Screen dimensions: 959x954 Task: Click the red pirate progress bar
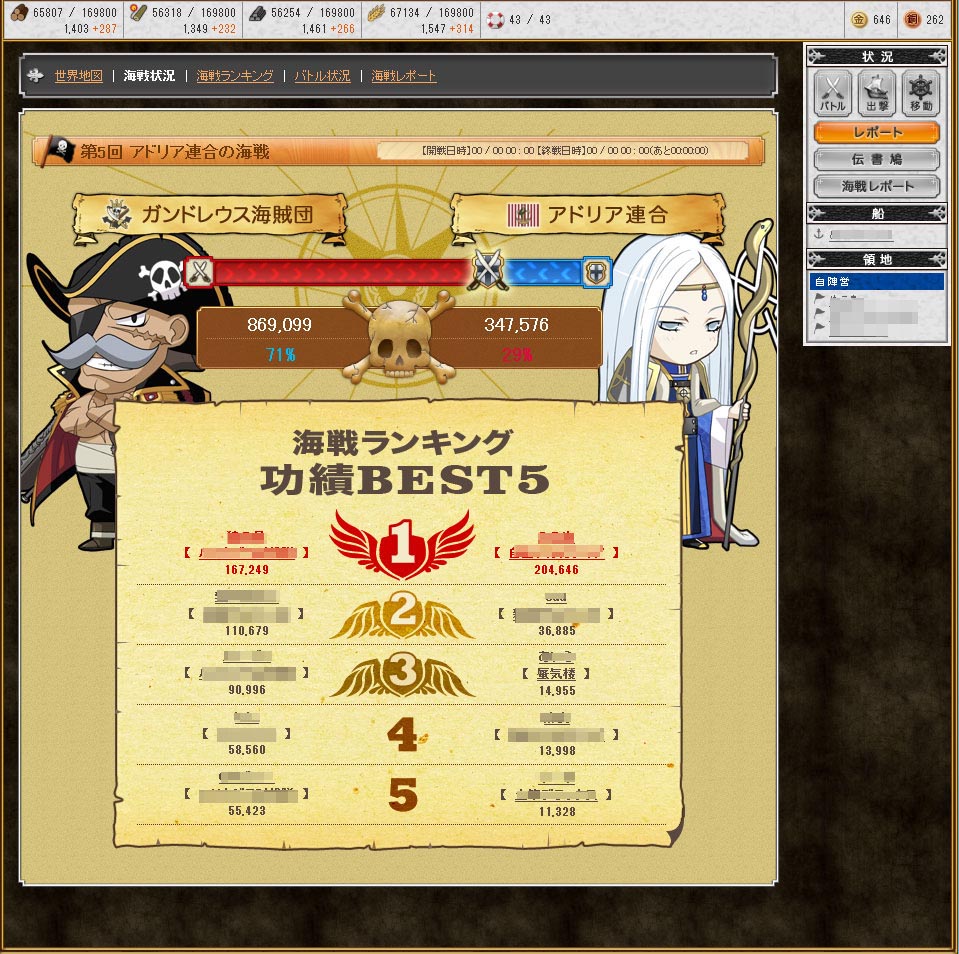tap(341, 273)
